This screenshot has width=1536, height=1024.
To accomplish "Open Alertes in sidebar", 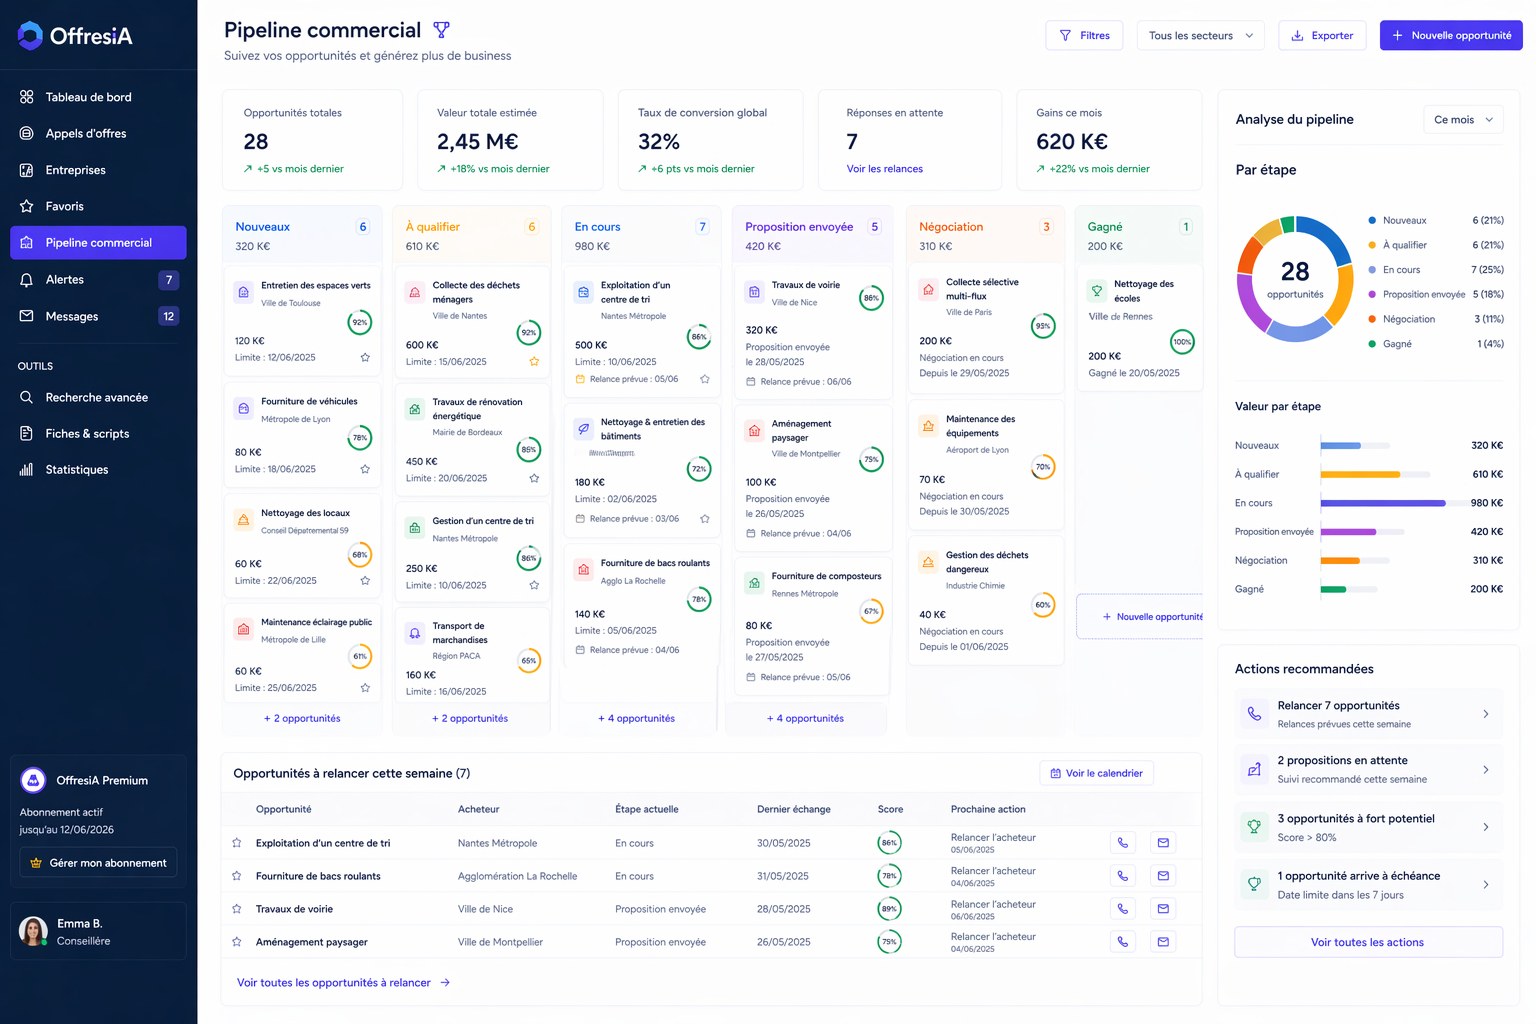I will [98, 280].
